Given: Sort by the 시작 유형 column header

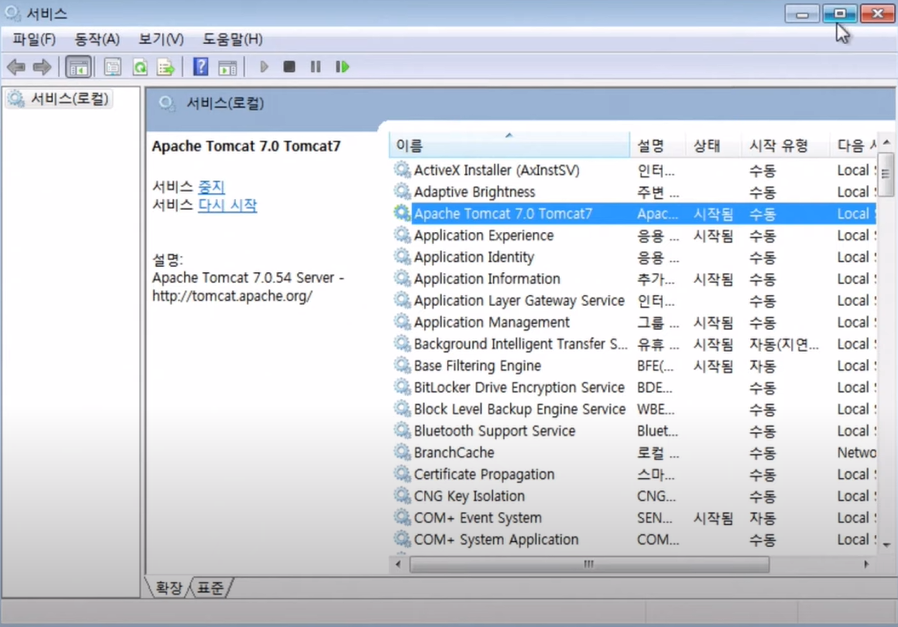Looking at the screenshot, I should (x=785, y=145).
